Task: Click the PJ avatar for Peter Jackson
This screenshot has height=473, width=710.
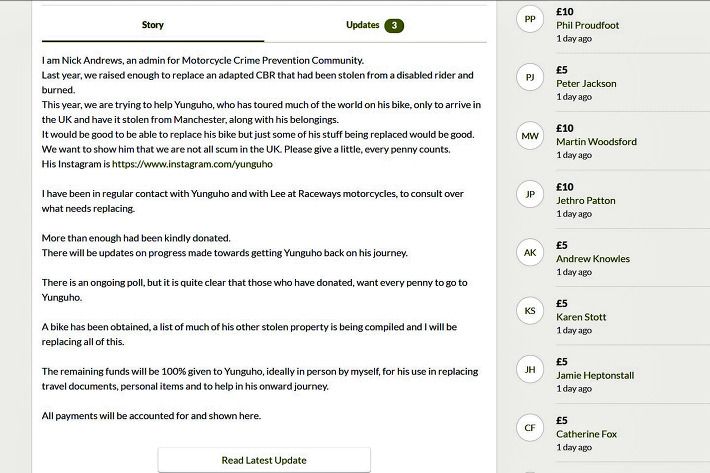Action: 530,77
